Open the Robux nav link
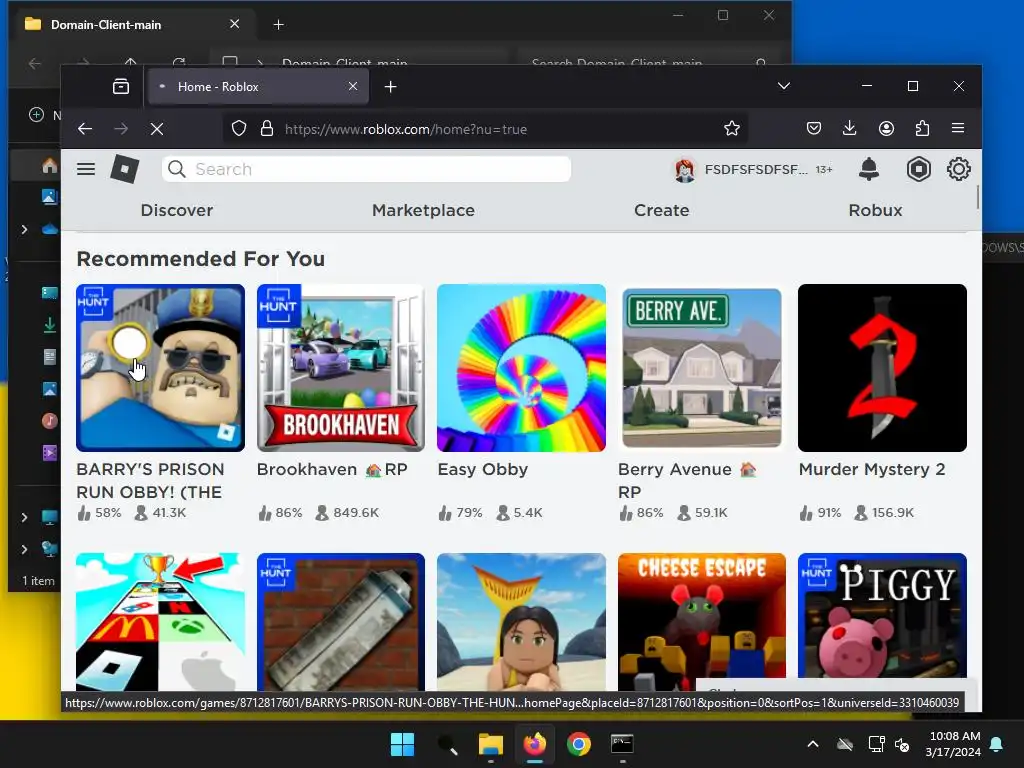The height and width of the screenshot is (768, 1024). point(875,210)
